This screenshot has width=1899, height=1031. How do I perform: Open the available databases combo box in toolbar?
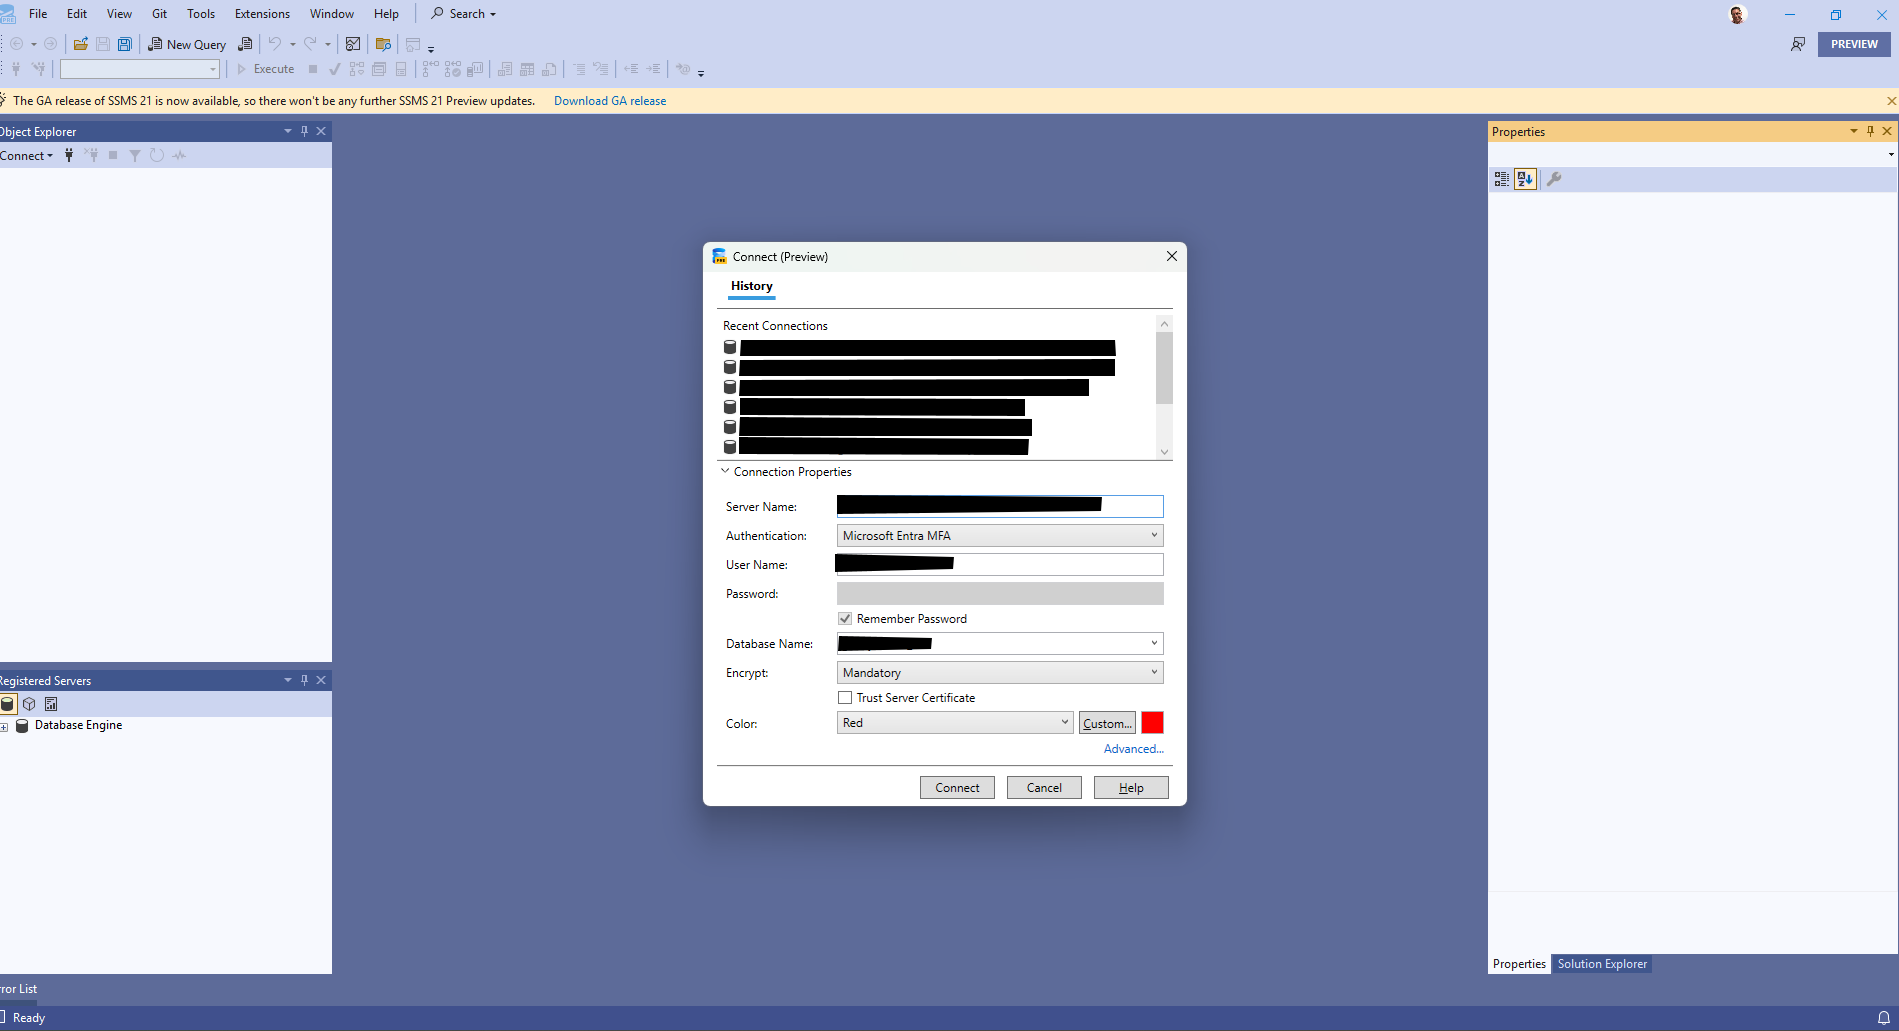pyautogui.click(x=140, y=69)
